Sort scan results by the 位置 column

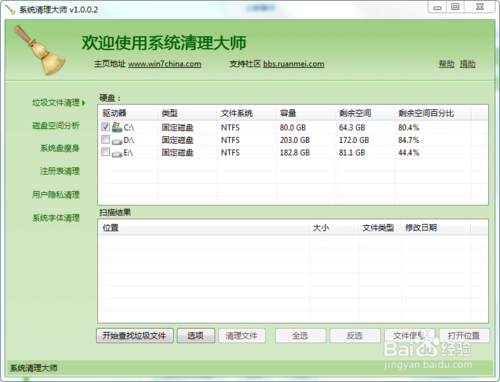204,228
